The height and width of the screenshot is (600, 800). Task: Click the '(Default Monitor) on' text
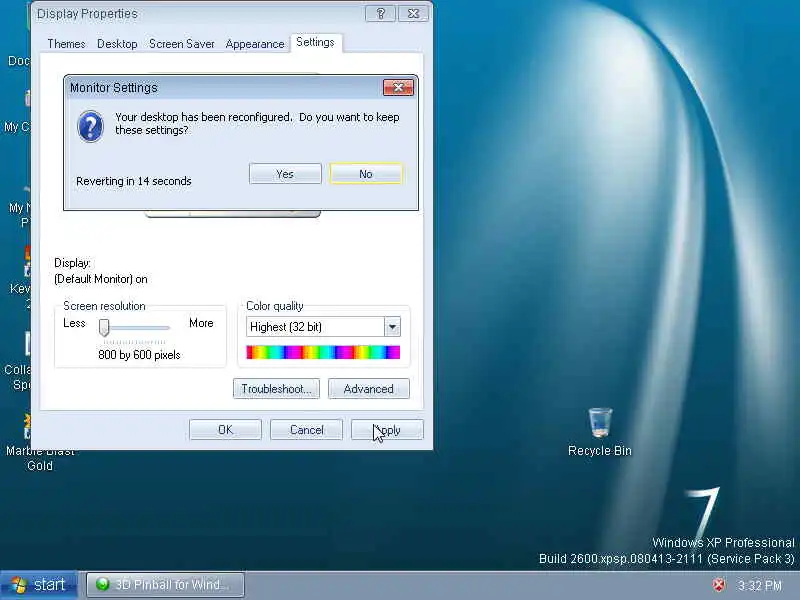pos(101,279)
